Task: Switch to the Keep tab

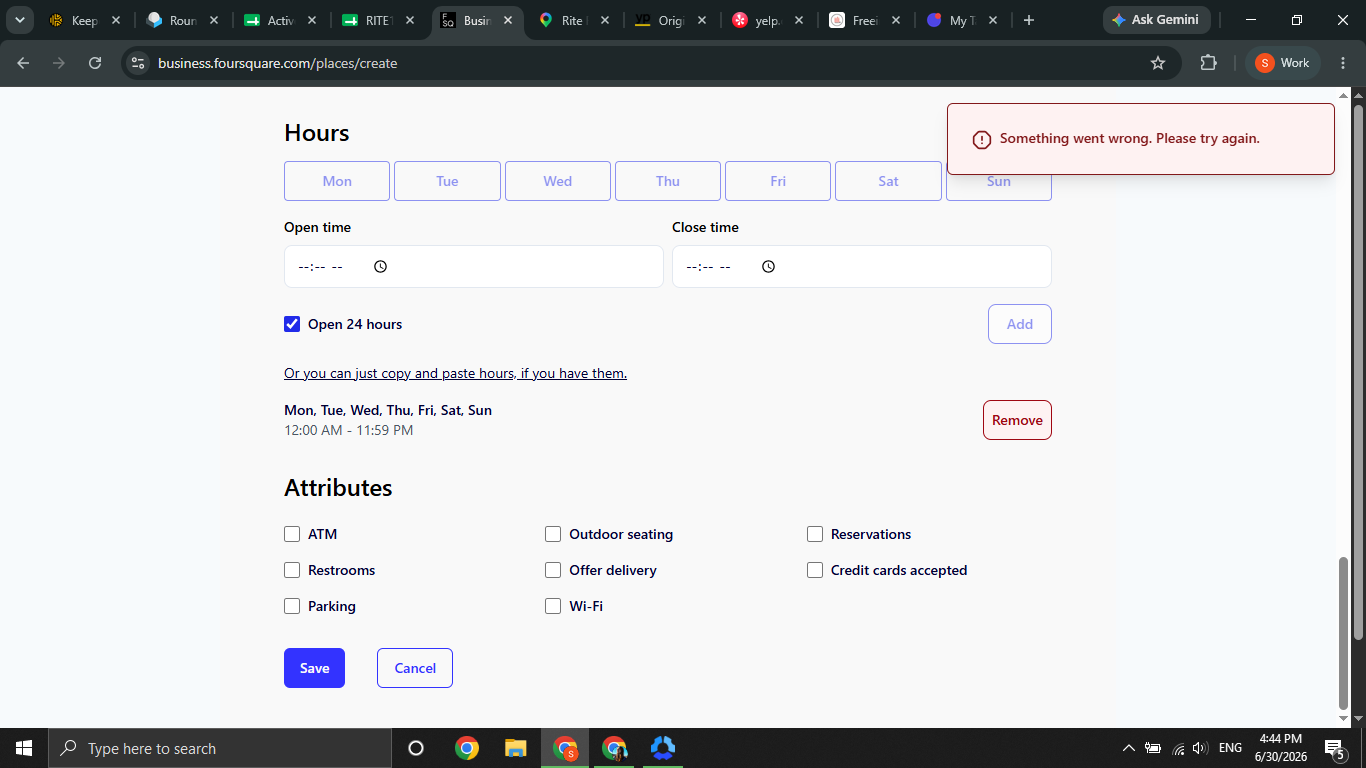Action: pos(83,20)
